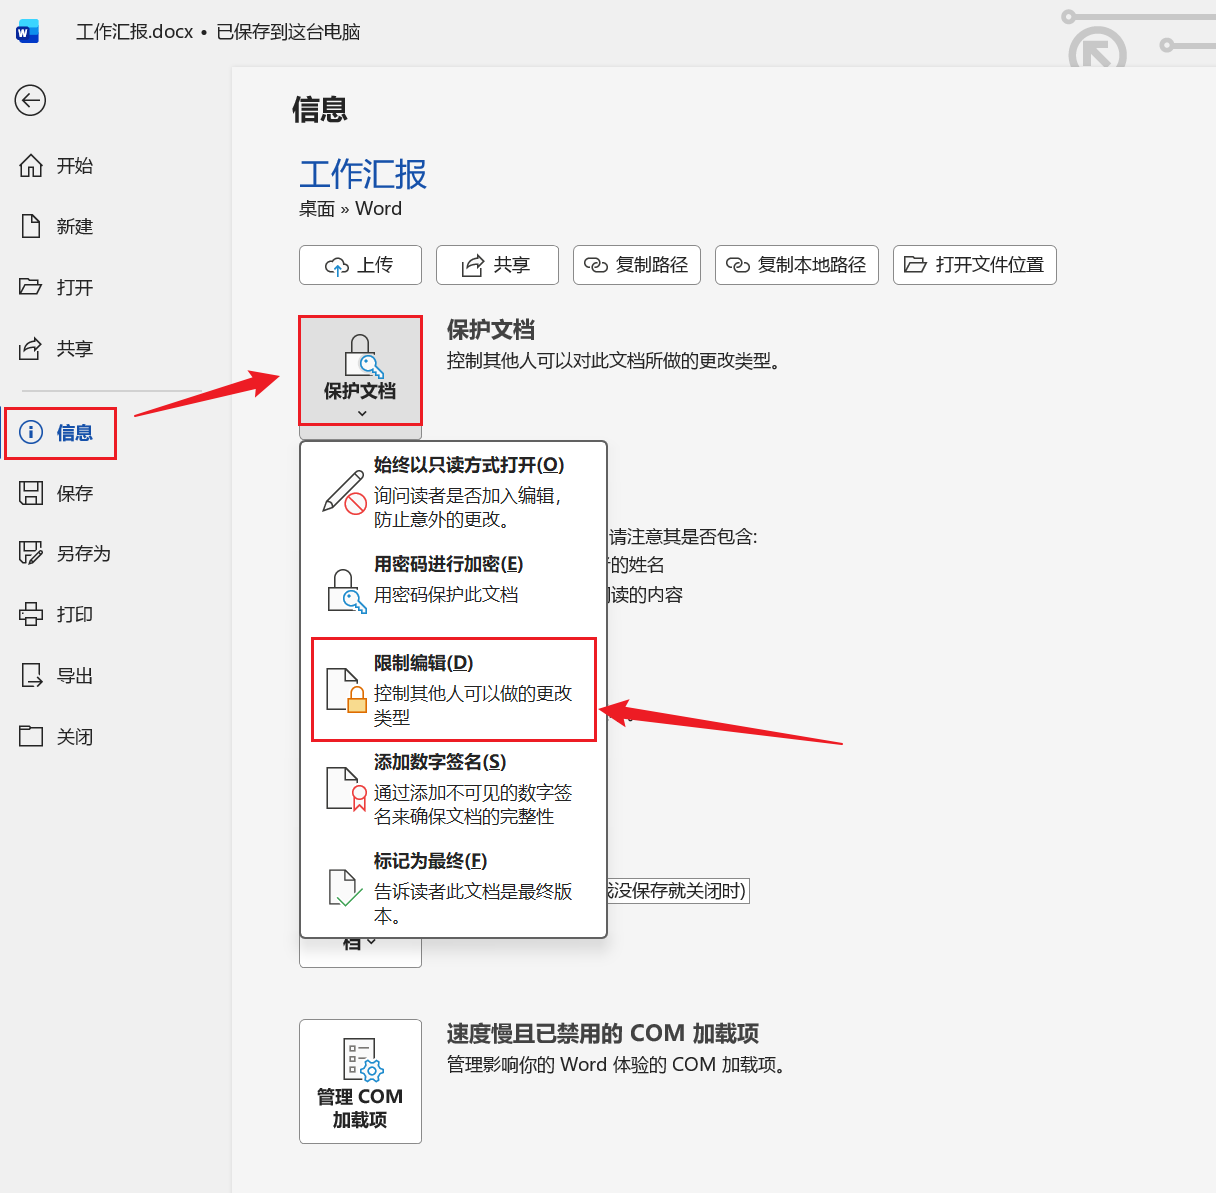Select 关闭 to close the document
Image resolution: width=1216 pixels, height=1193 pixels.
click(71, 736)
